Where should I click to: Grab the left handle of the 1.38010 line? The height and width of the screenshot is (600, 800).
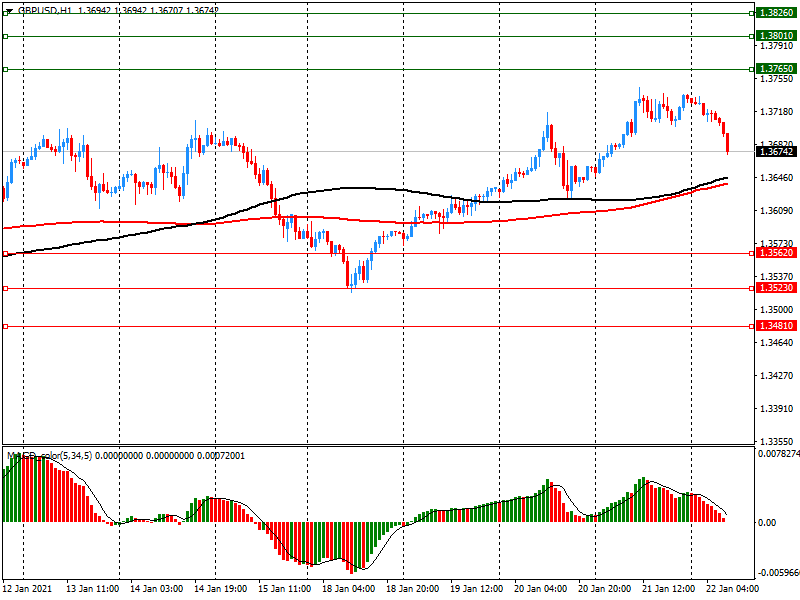6,36
